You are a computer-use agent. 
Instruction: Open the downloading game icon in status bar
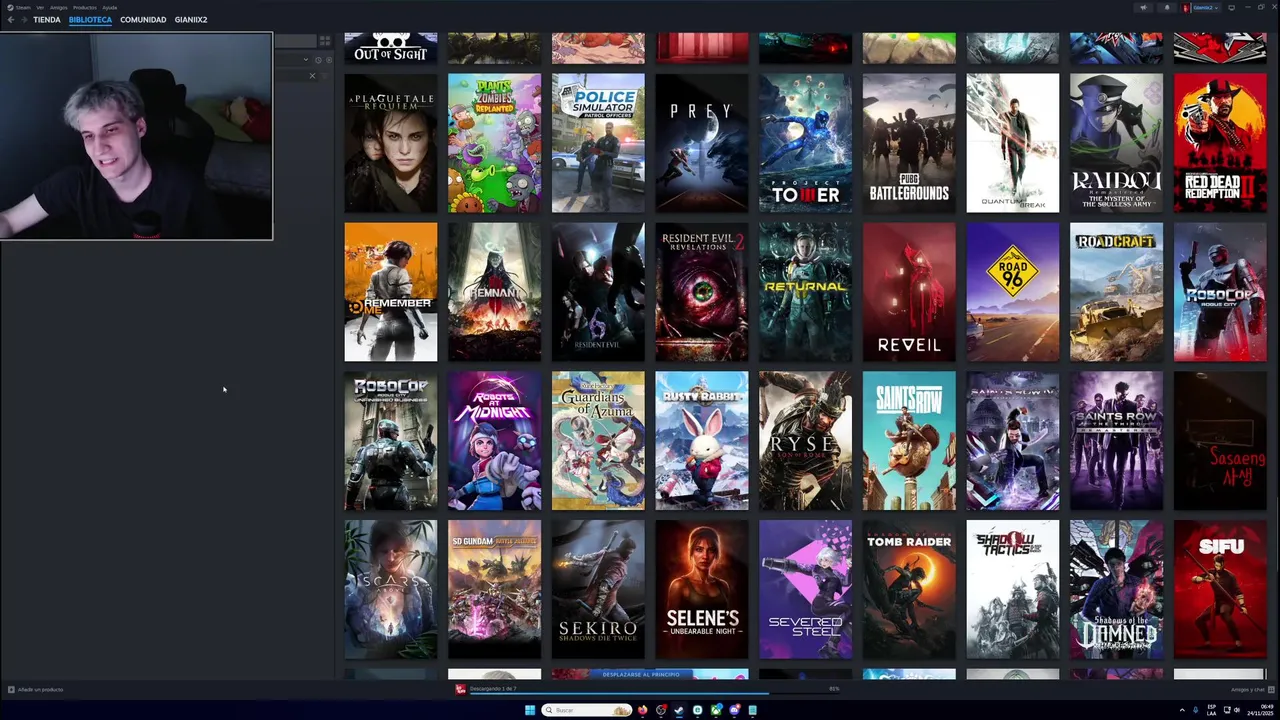tap(461, 689)
